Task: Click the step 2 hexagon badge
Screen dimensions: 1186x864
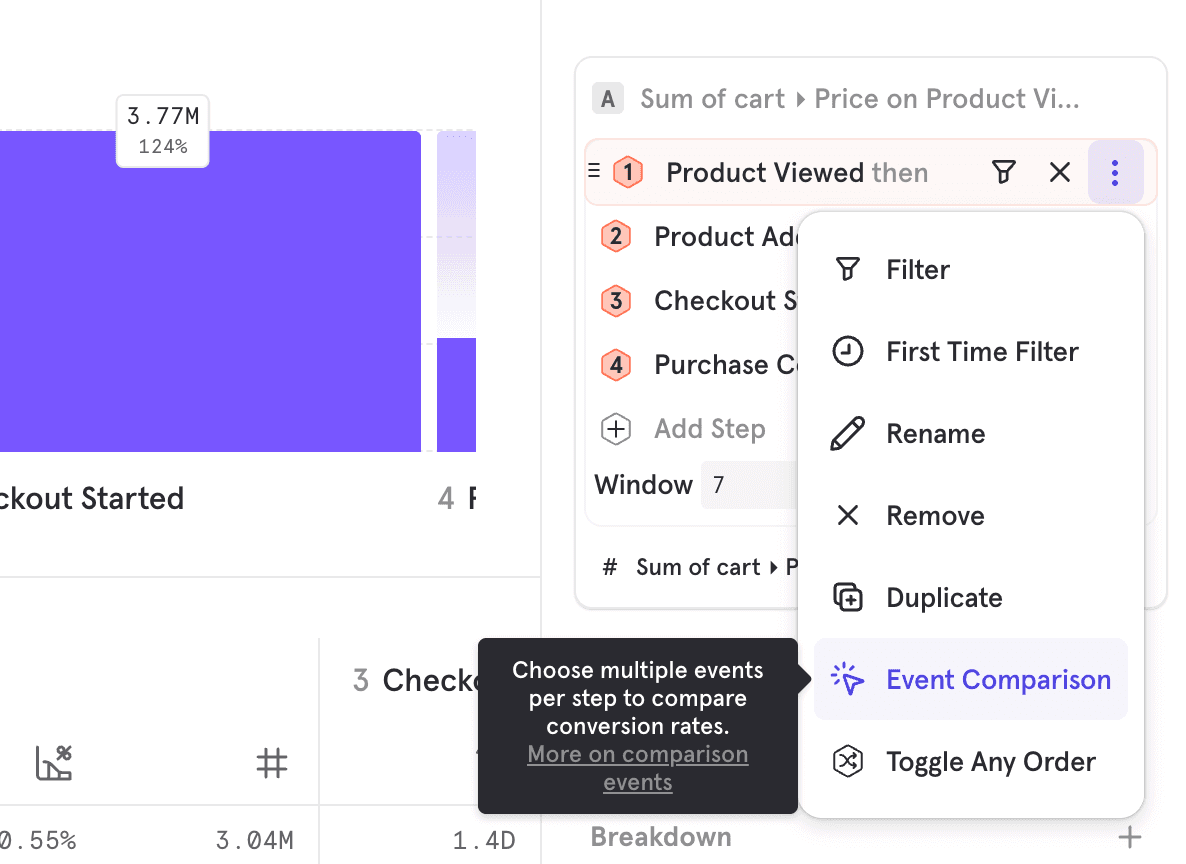Action: 616,237
